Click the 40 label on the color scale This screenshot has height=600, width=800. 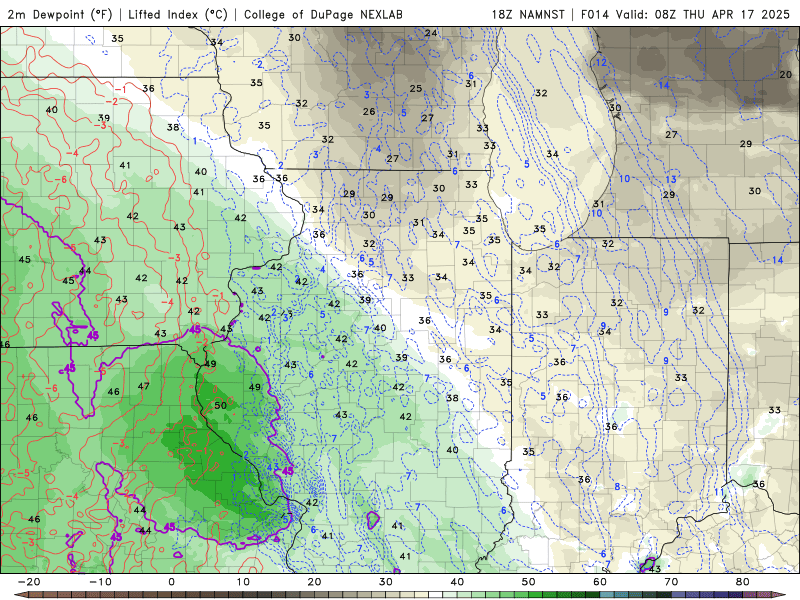point(457,582)
